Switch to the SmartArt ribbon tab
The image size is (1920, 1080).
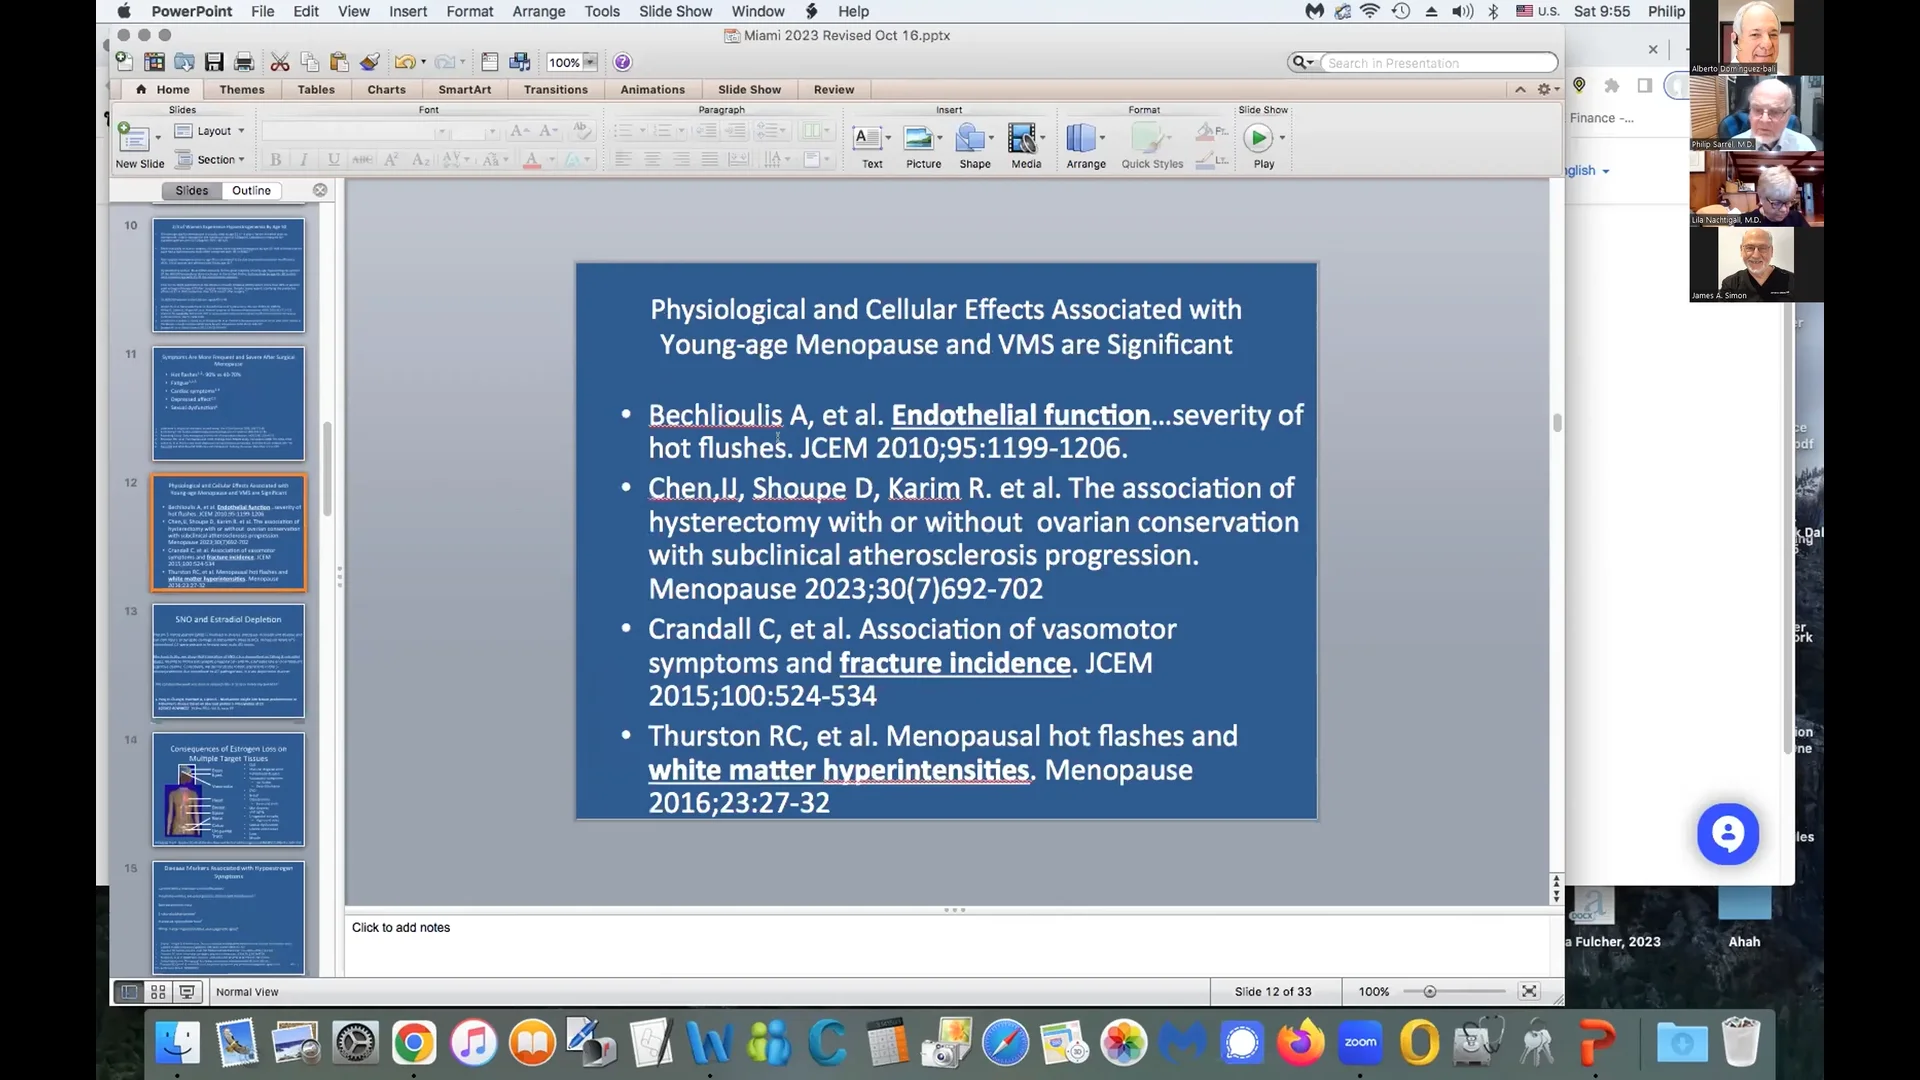coord(465,90)
